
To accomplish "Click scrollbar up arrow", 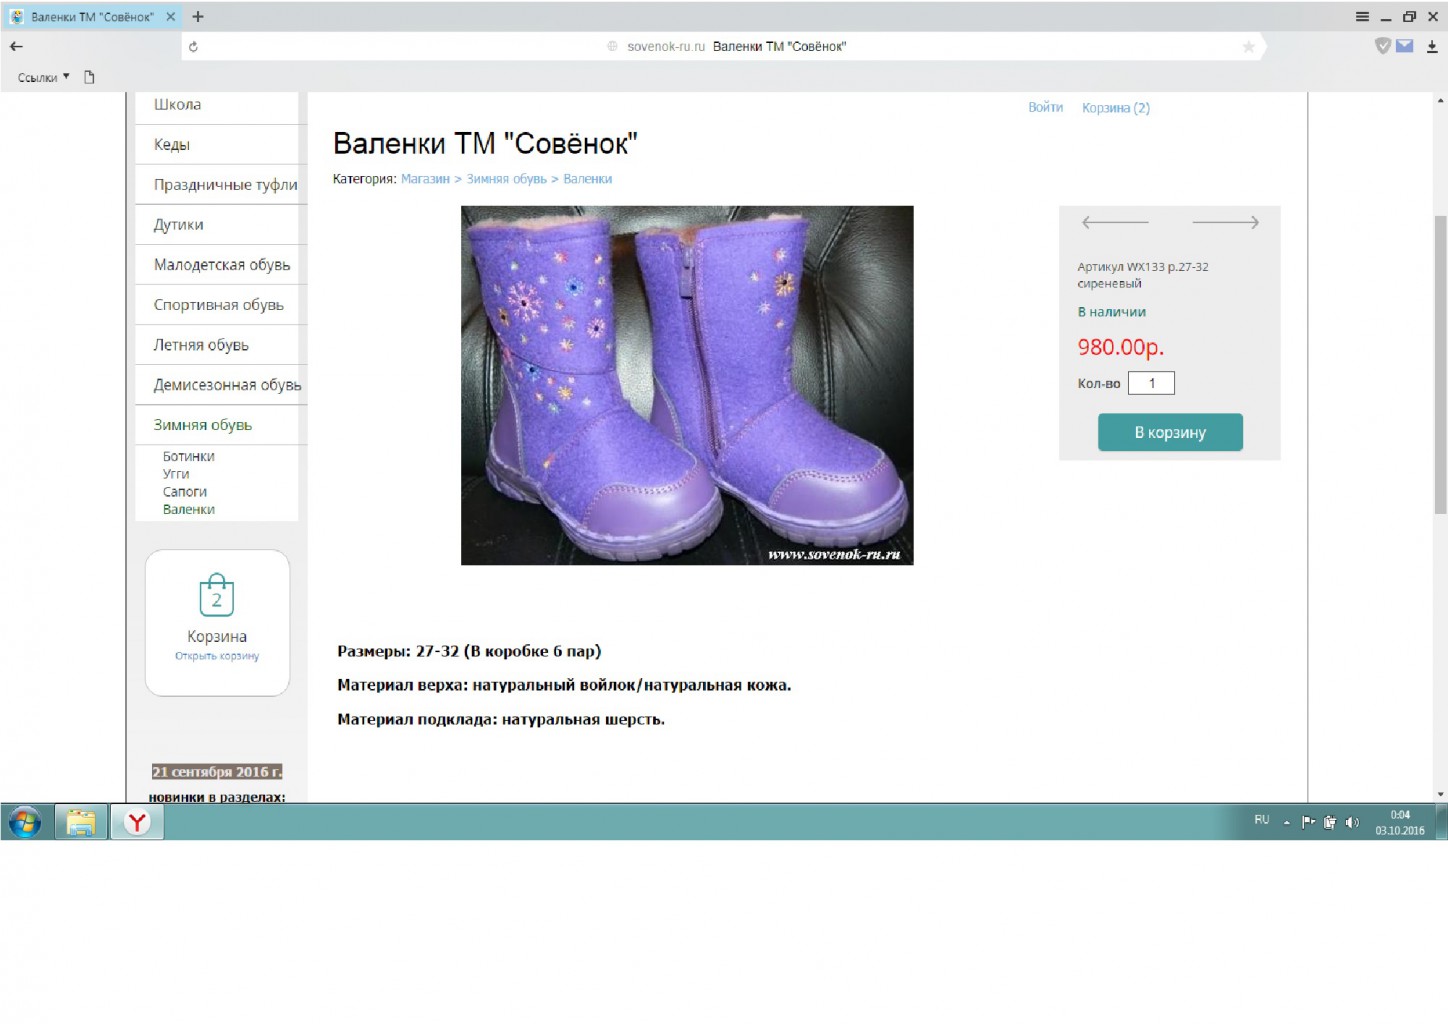I will coord(1440,100).
